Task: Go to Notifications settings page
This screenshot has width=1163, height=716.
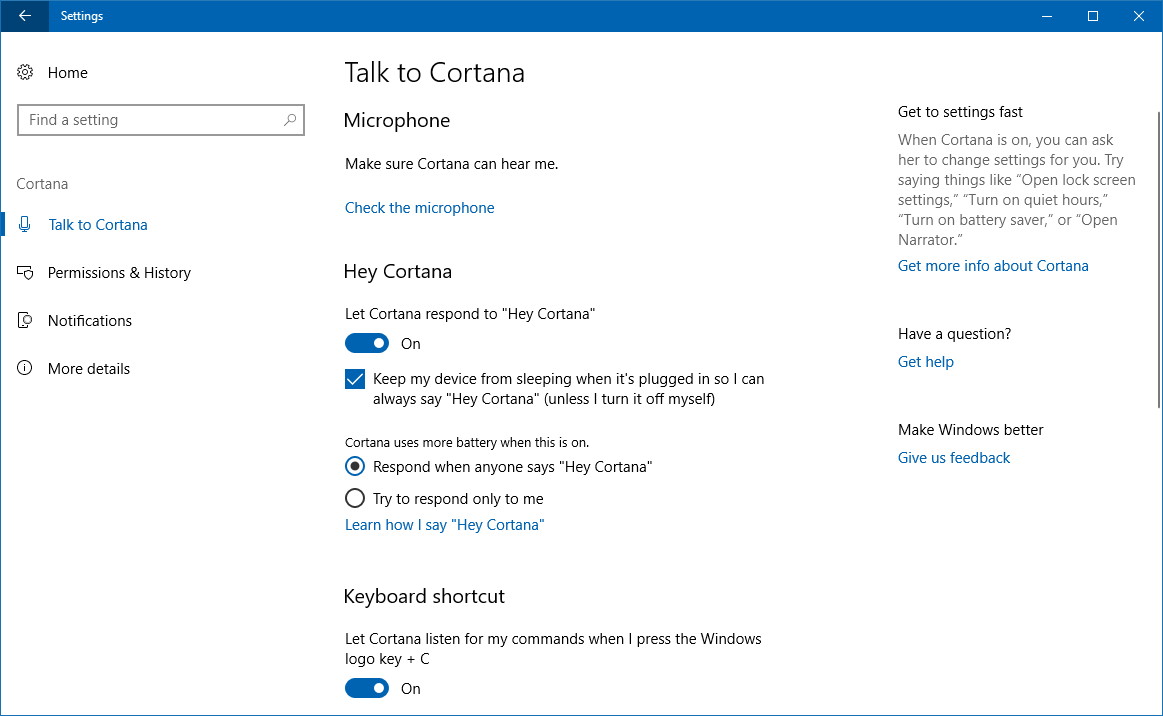Action: click(90, 321)
